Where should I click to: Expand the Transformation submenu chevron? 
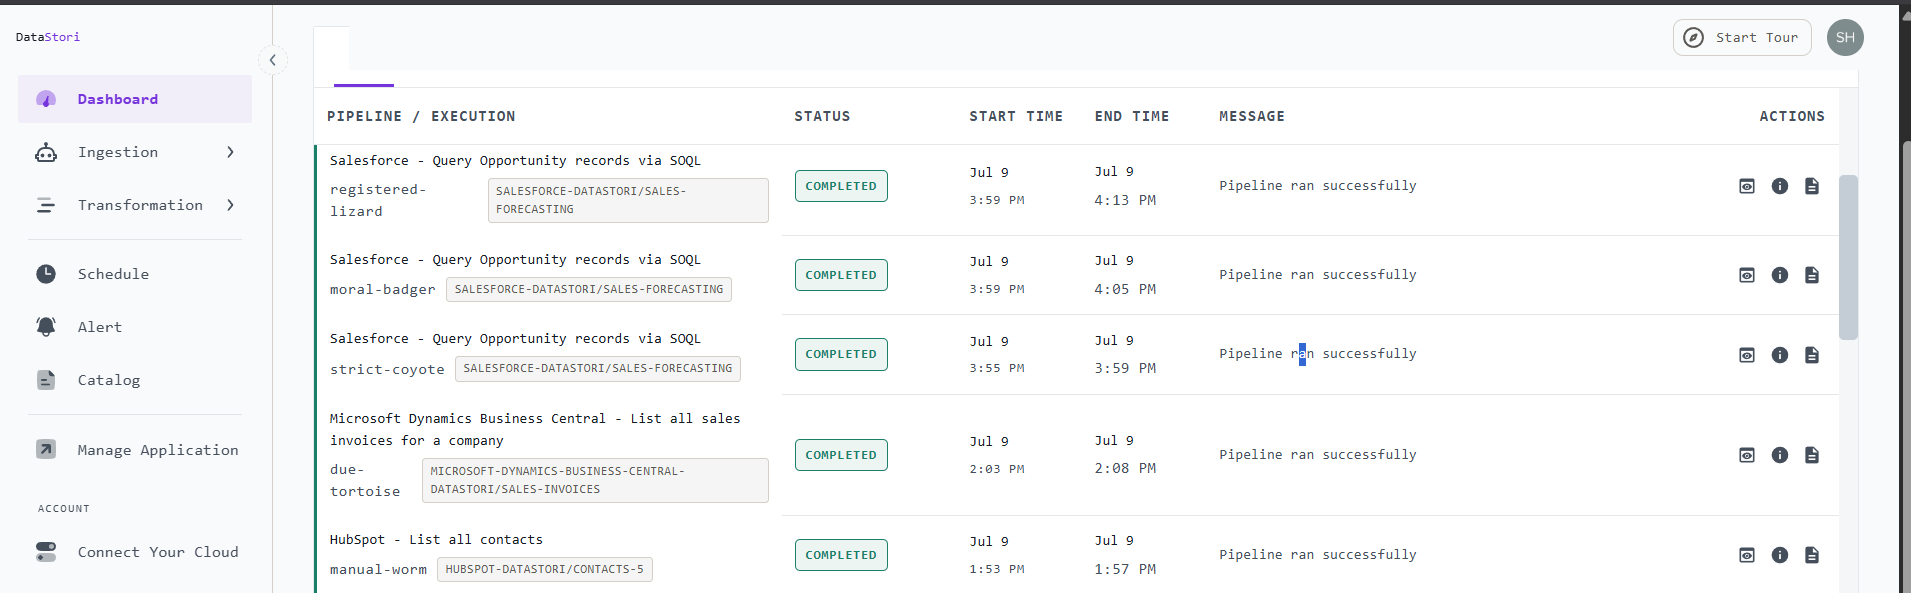click(x=230, y=205)
